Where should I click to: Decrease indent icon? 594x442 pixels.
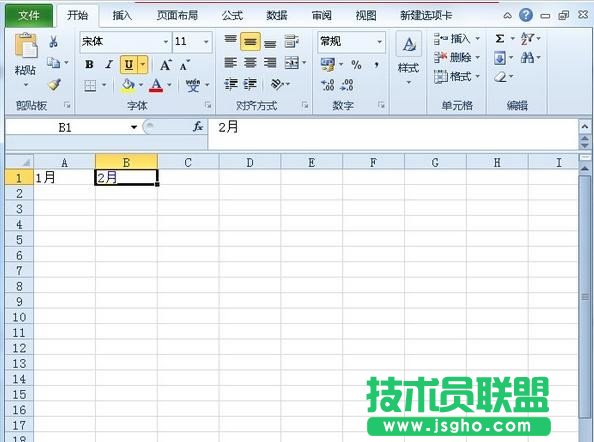(230, 84)
